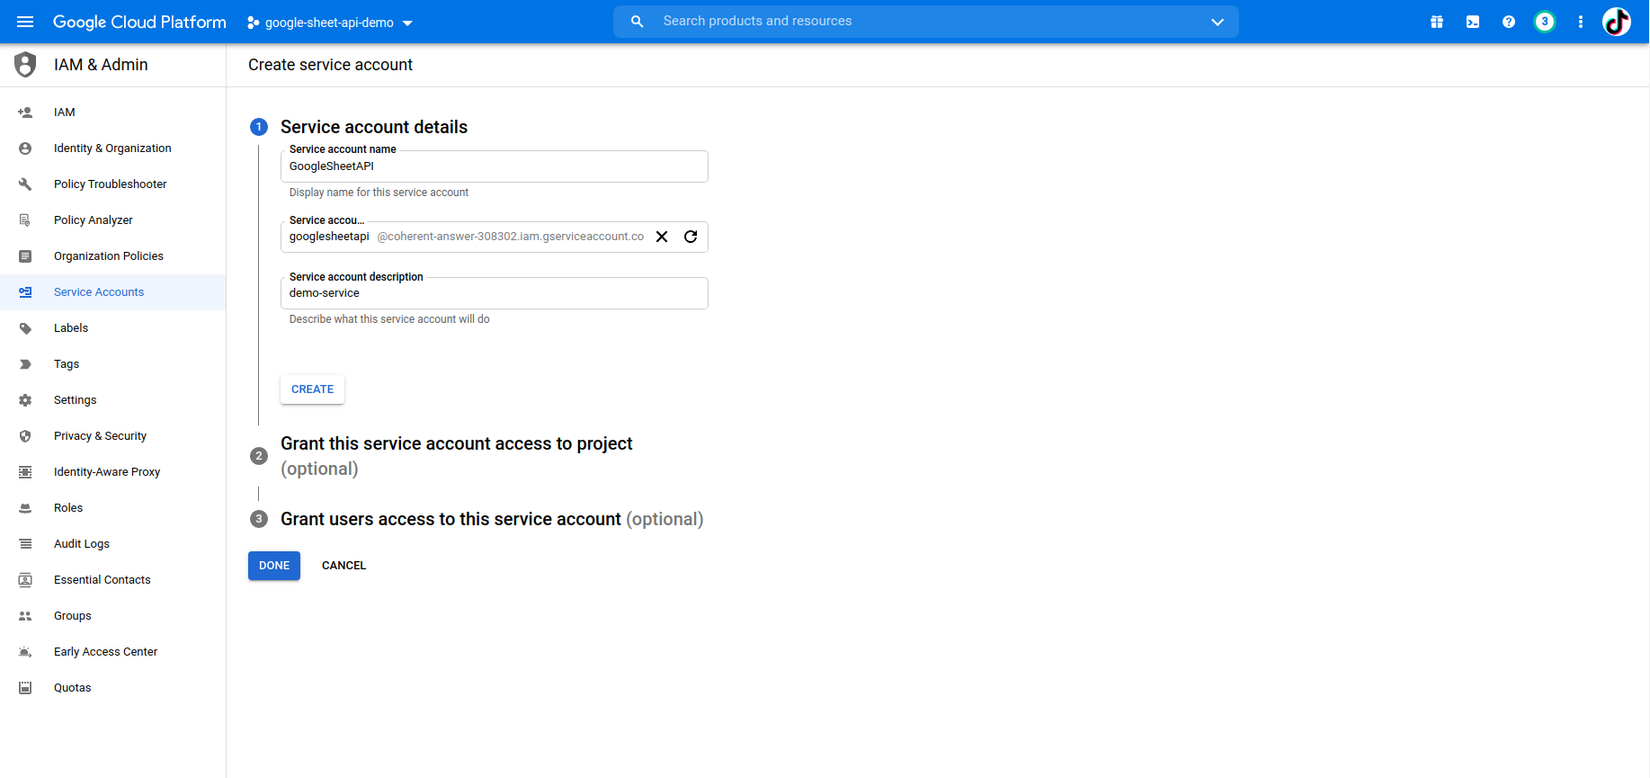This screenshot has width=1650, height=778.
Task: Focus the Search products and resources box
Action: (x=925, y=21)
